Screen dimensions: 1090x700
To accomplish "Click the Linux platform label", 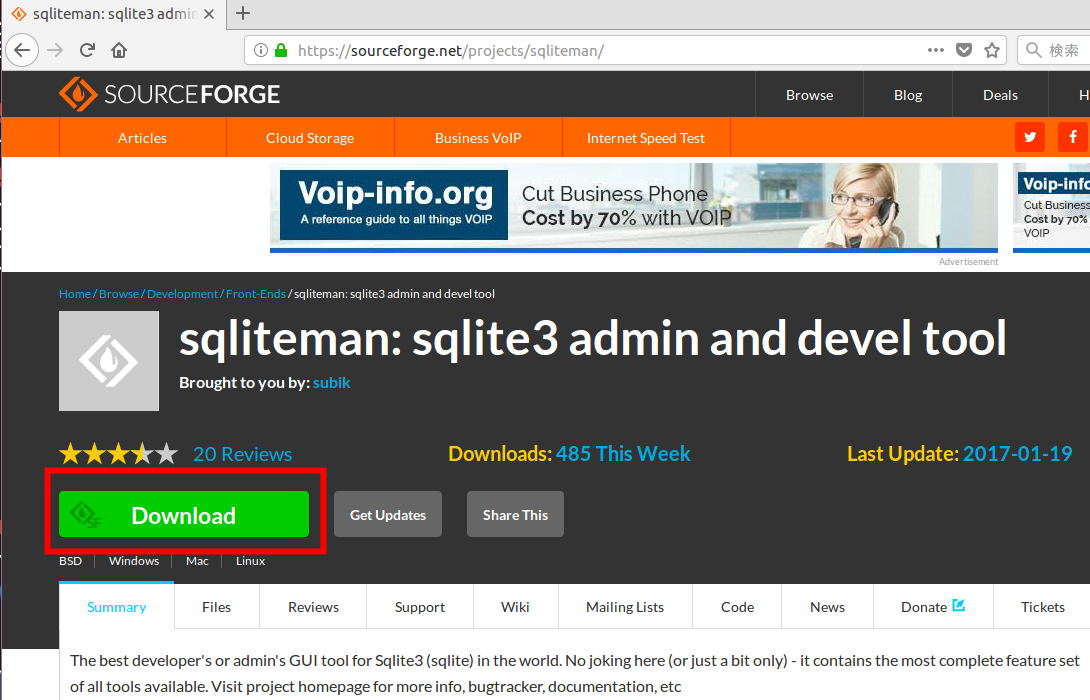I will (x=250, y=561).
